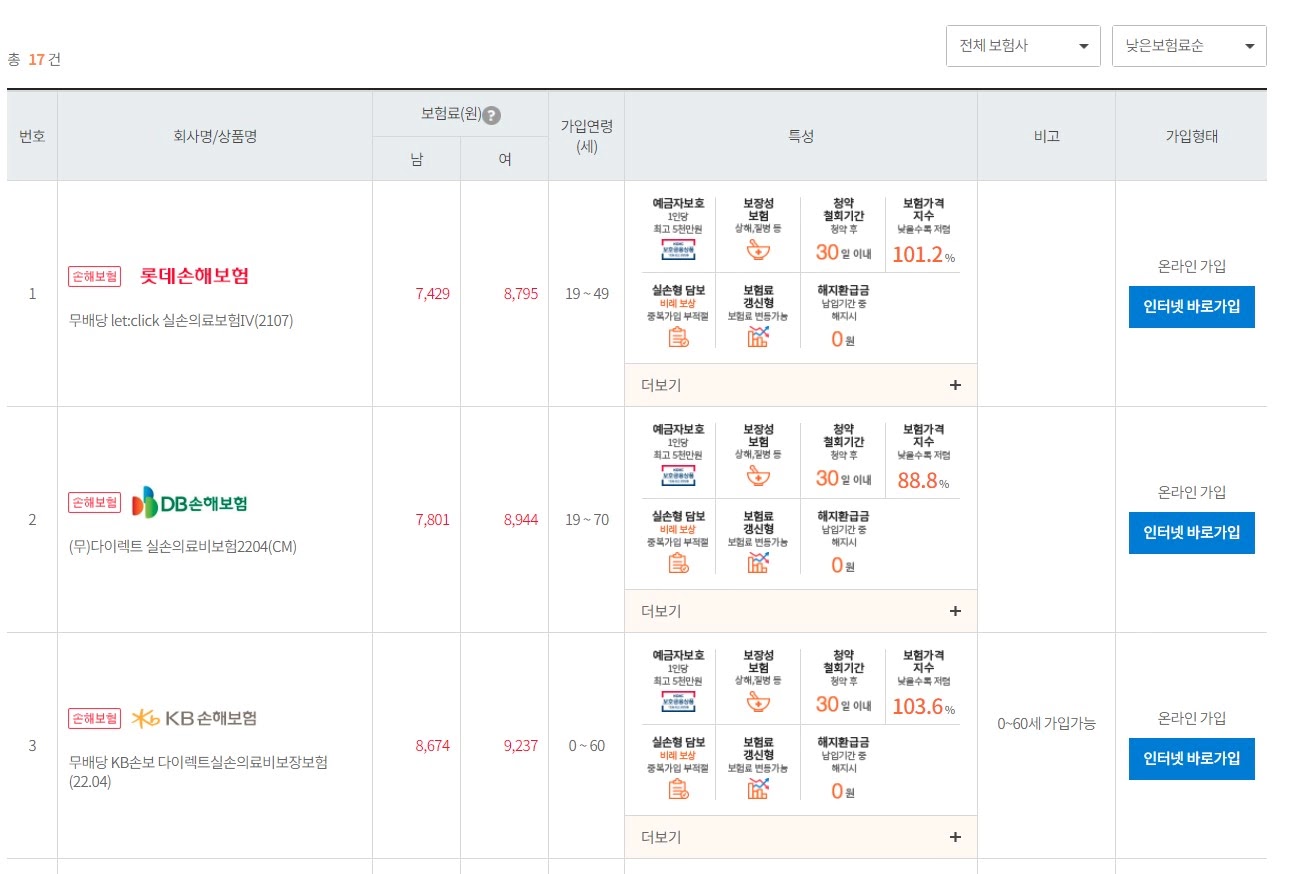Click the 88.8% price index value
The image size is (1310, 874).
point(923,481)
